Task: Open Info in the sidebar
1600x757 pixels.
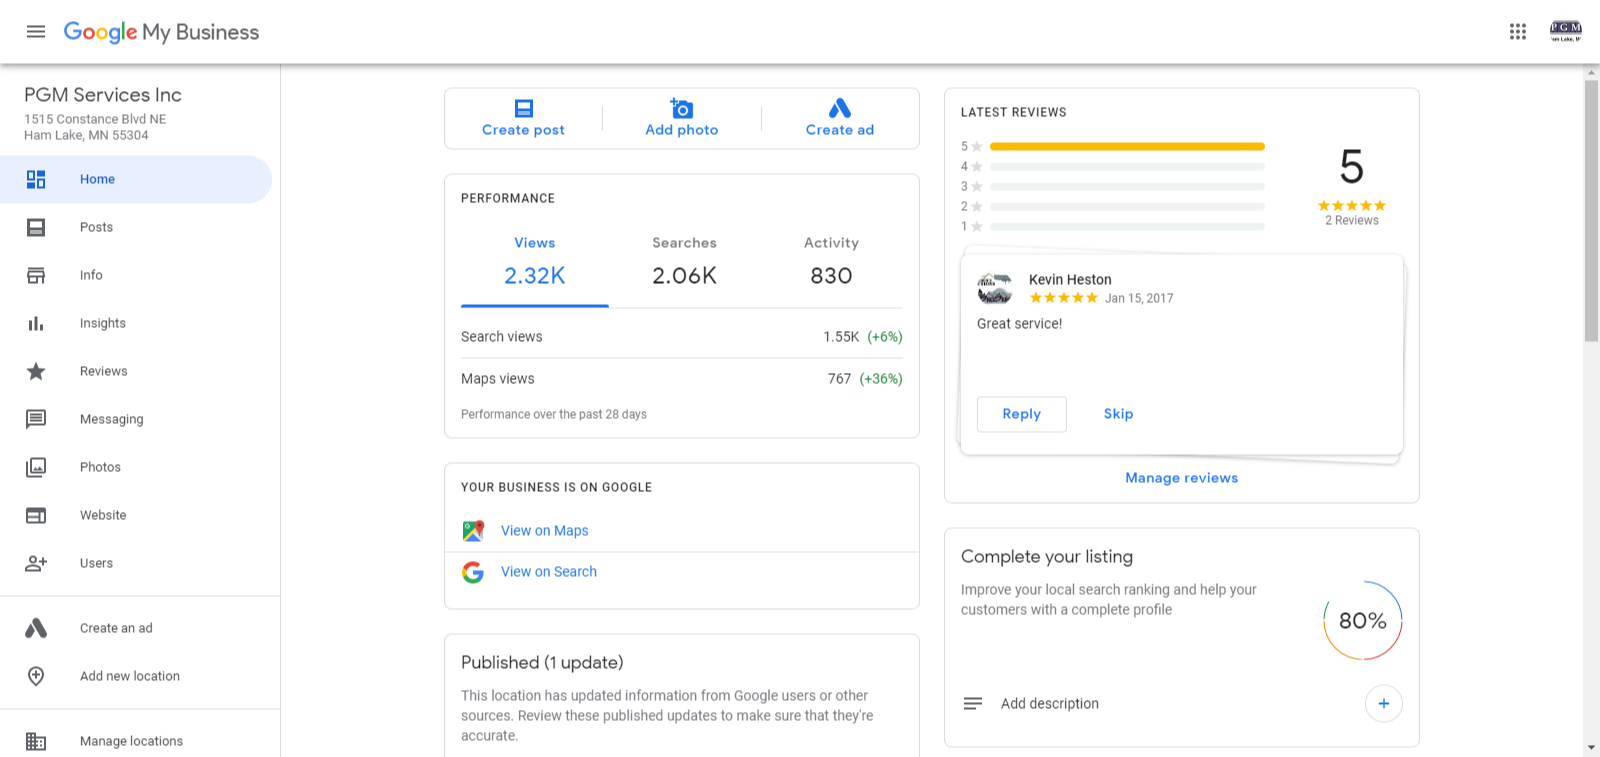Action: pos(91,275)
